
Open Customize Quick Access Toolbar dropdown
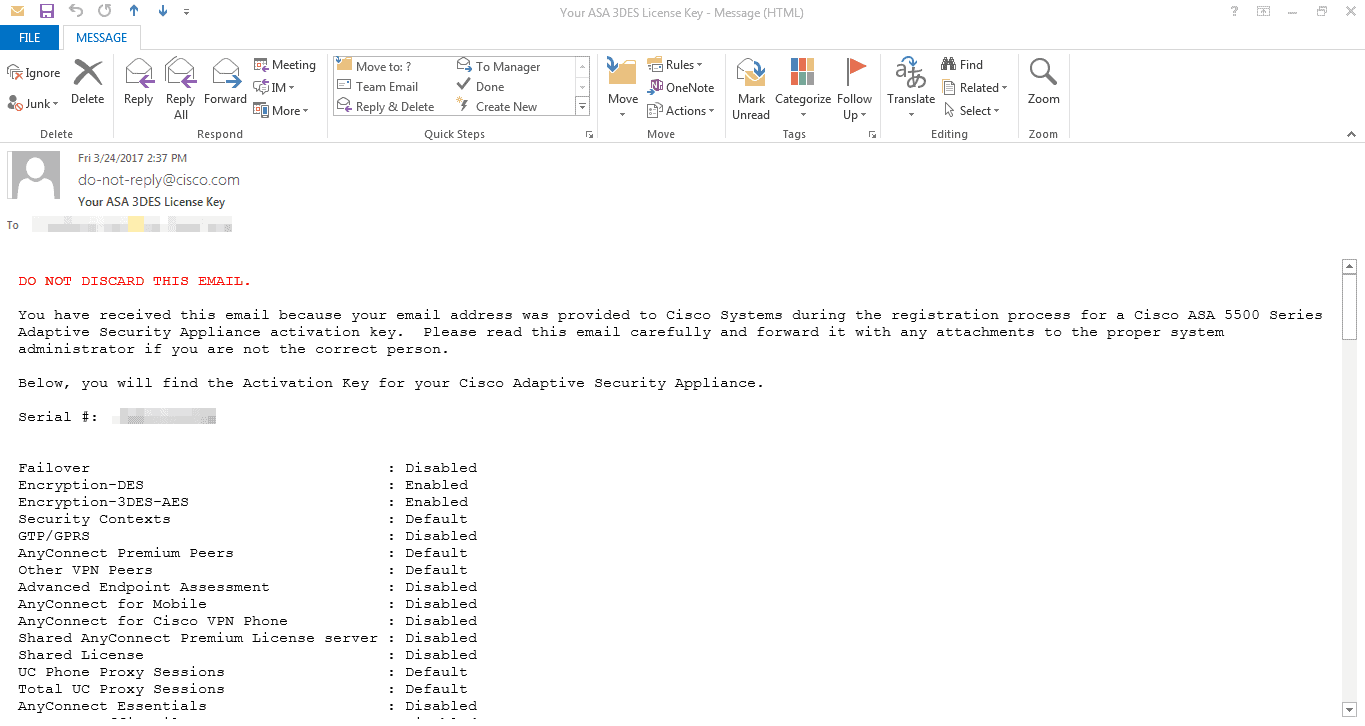pyautogui.click(x=186, y=12)
